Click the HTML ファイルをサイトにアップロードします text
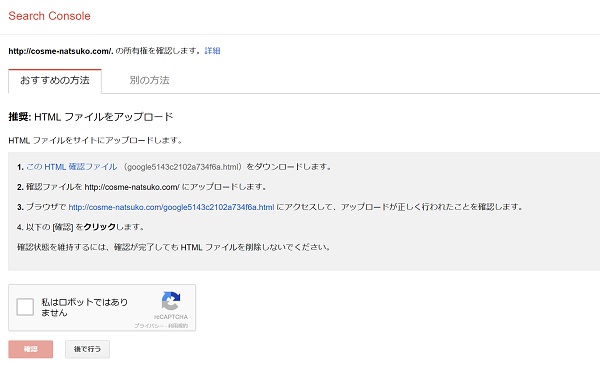 (95, 140)
